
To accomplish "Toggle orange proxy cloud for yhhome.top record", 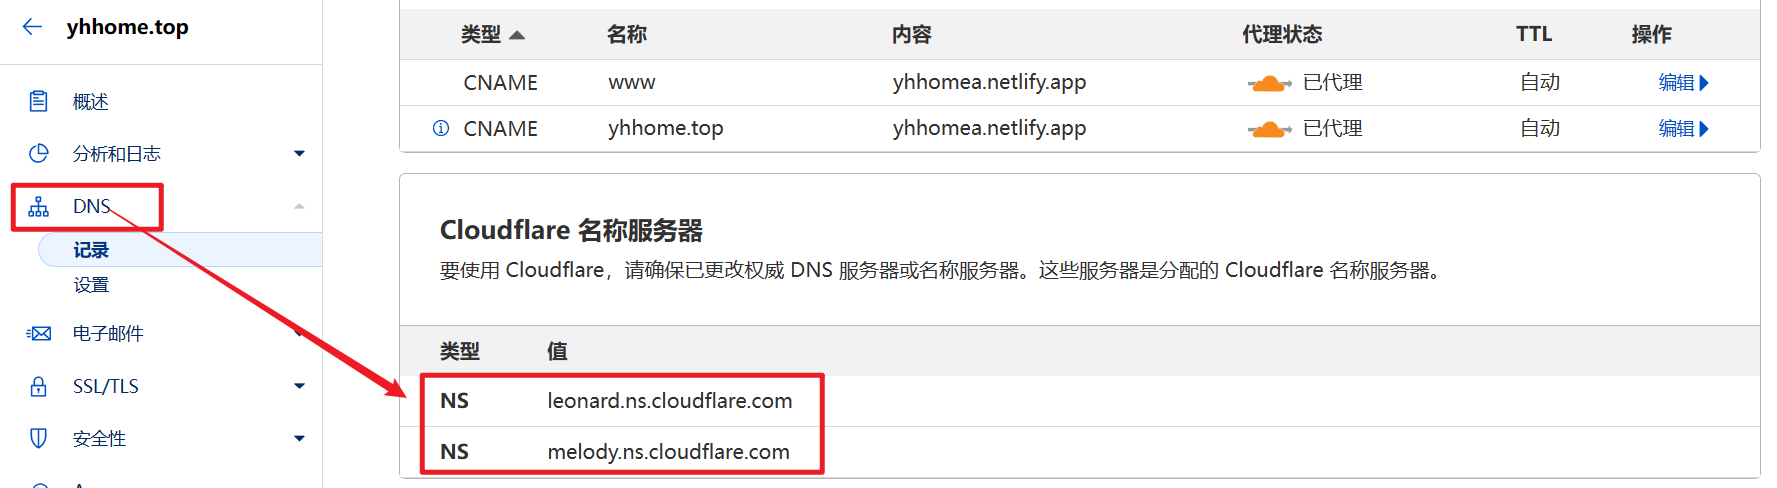I will pos(1269,129).
